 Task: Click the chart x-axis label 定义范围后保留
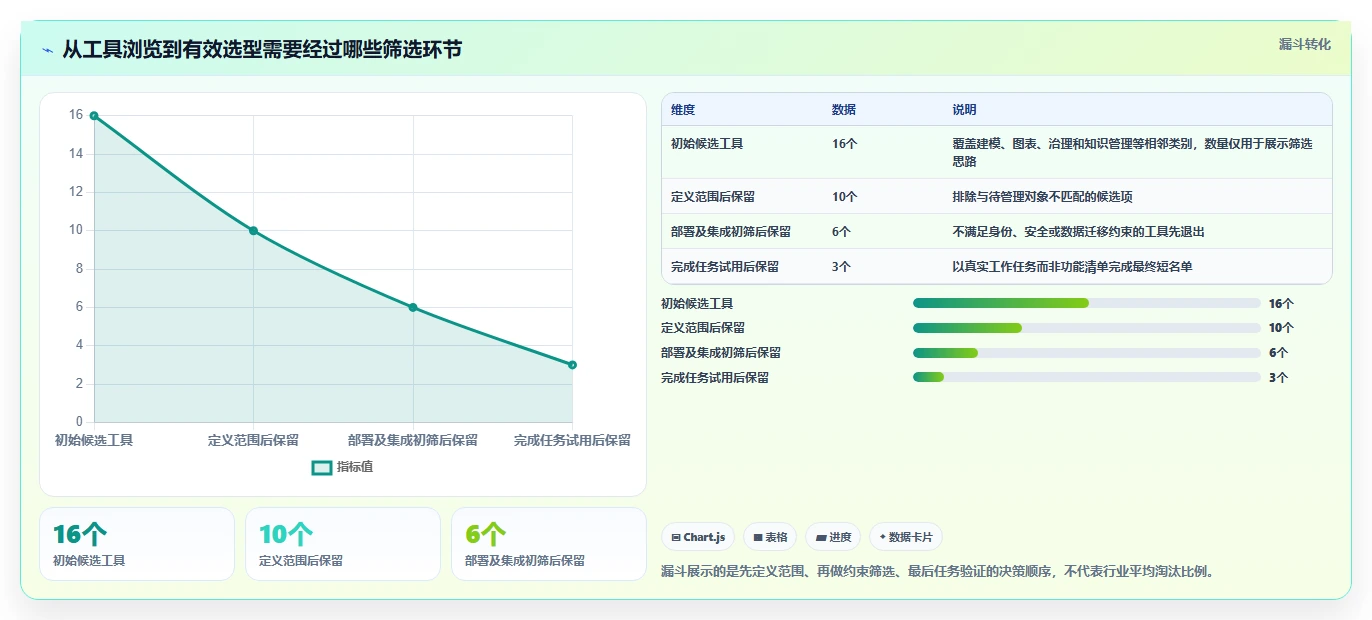point(253,440)
